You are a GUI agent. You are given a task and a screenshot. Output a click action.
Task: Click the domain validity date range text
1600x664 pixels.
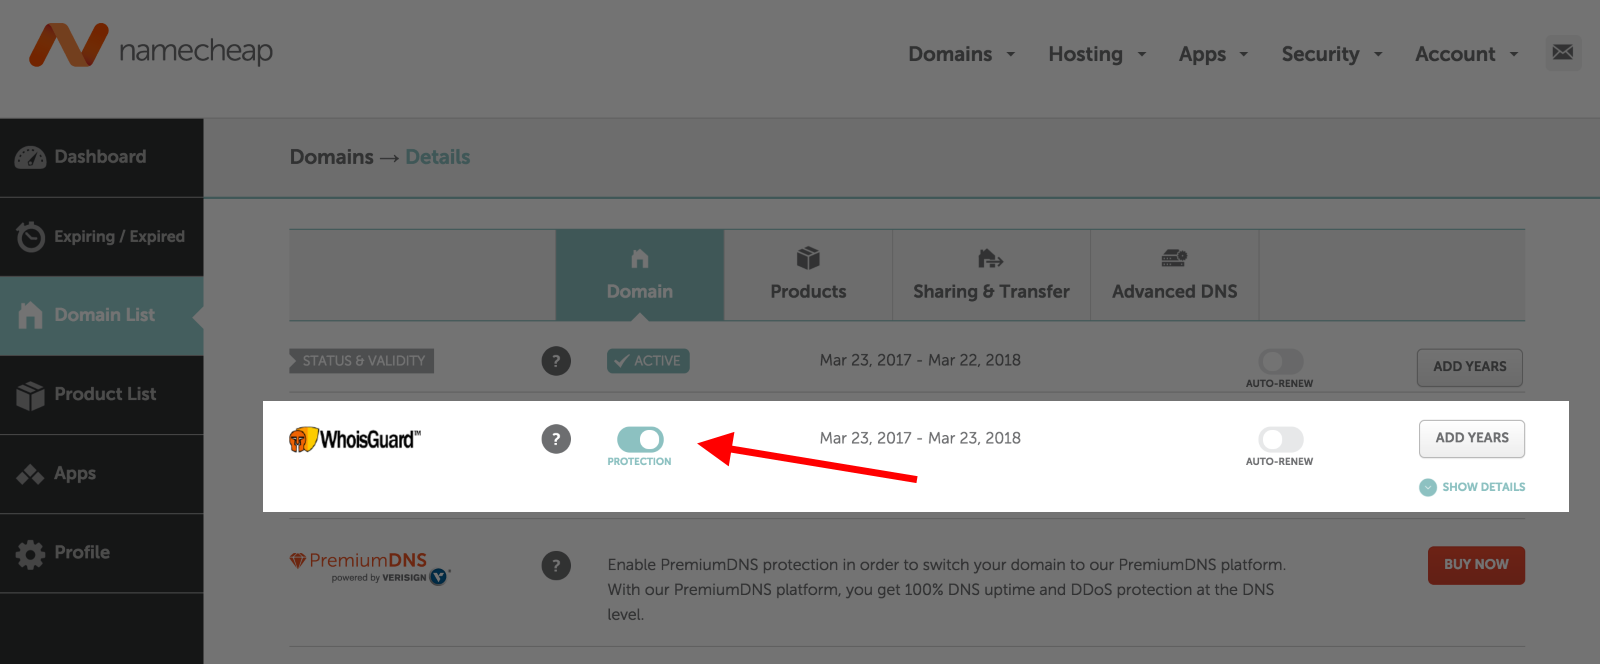(x=920, y=360)
